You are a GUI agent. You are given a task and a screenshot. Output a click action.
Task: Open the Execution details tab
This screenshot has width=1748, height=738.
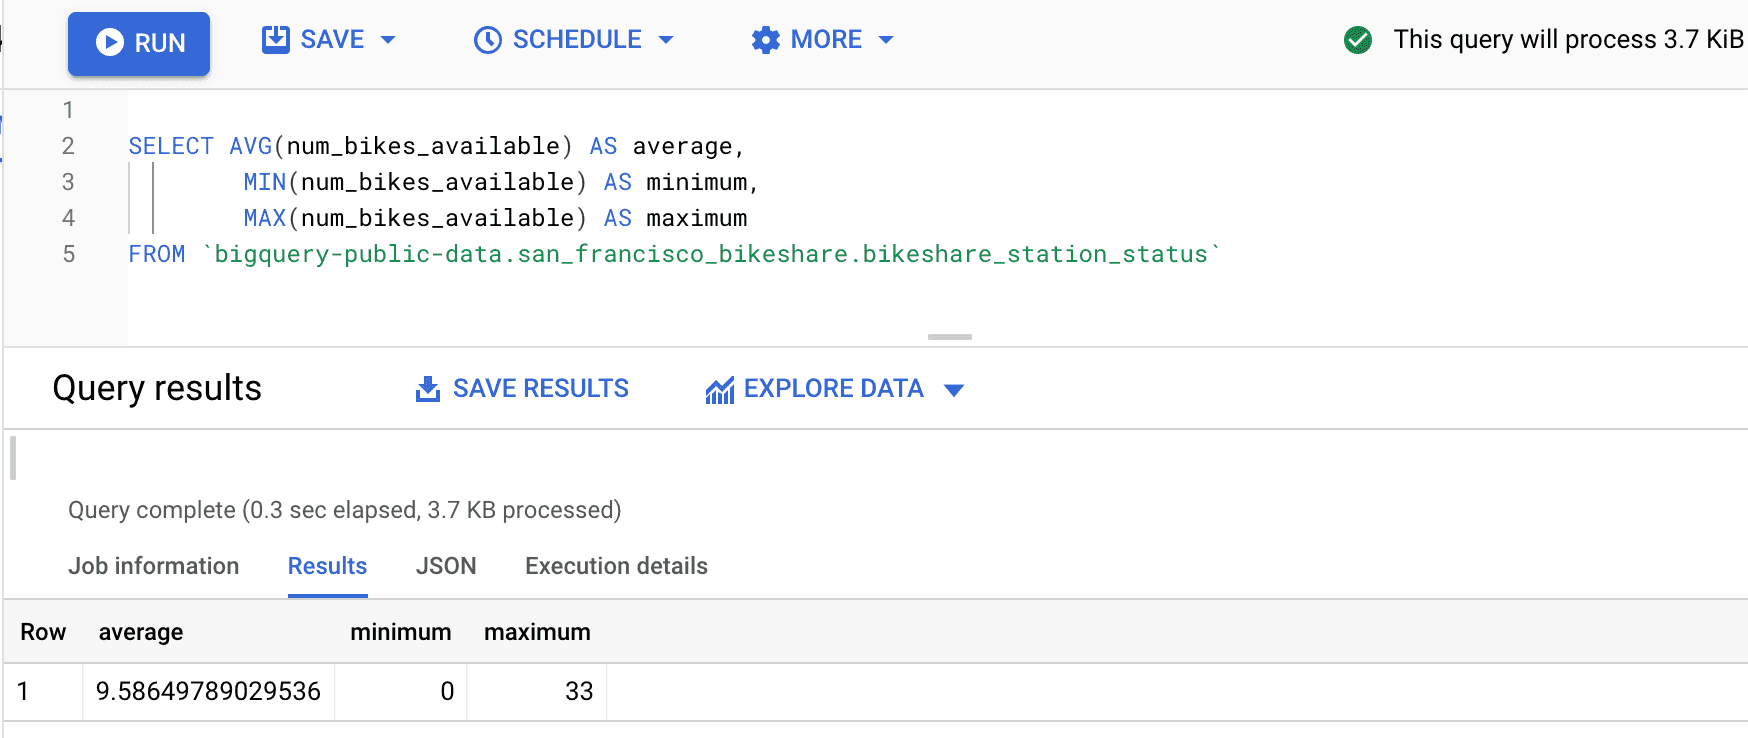click(x=616, y=566)
